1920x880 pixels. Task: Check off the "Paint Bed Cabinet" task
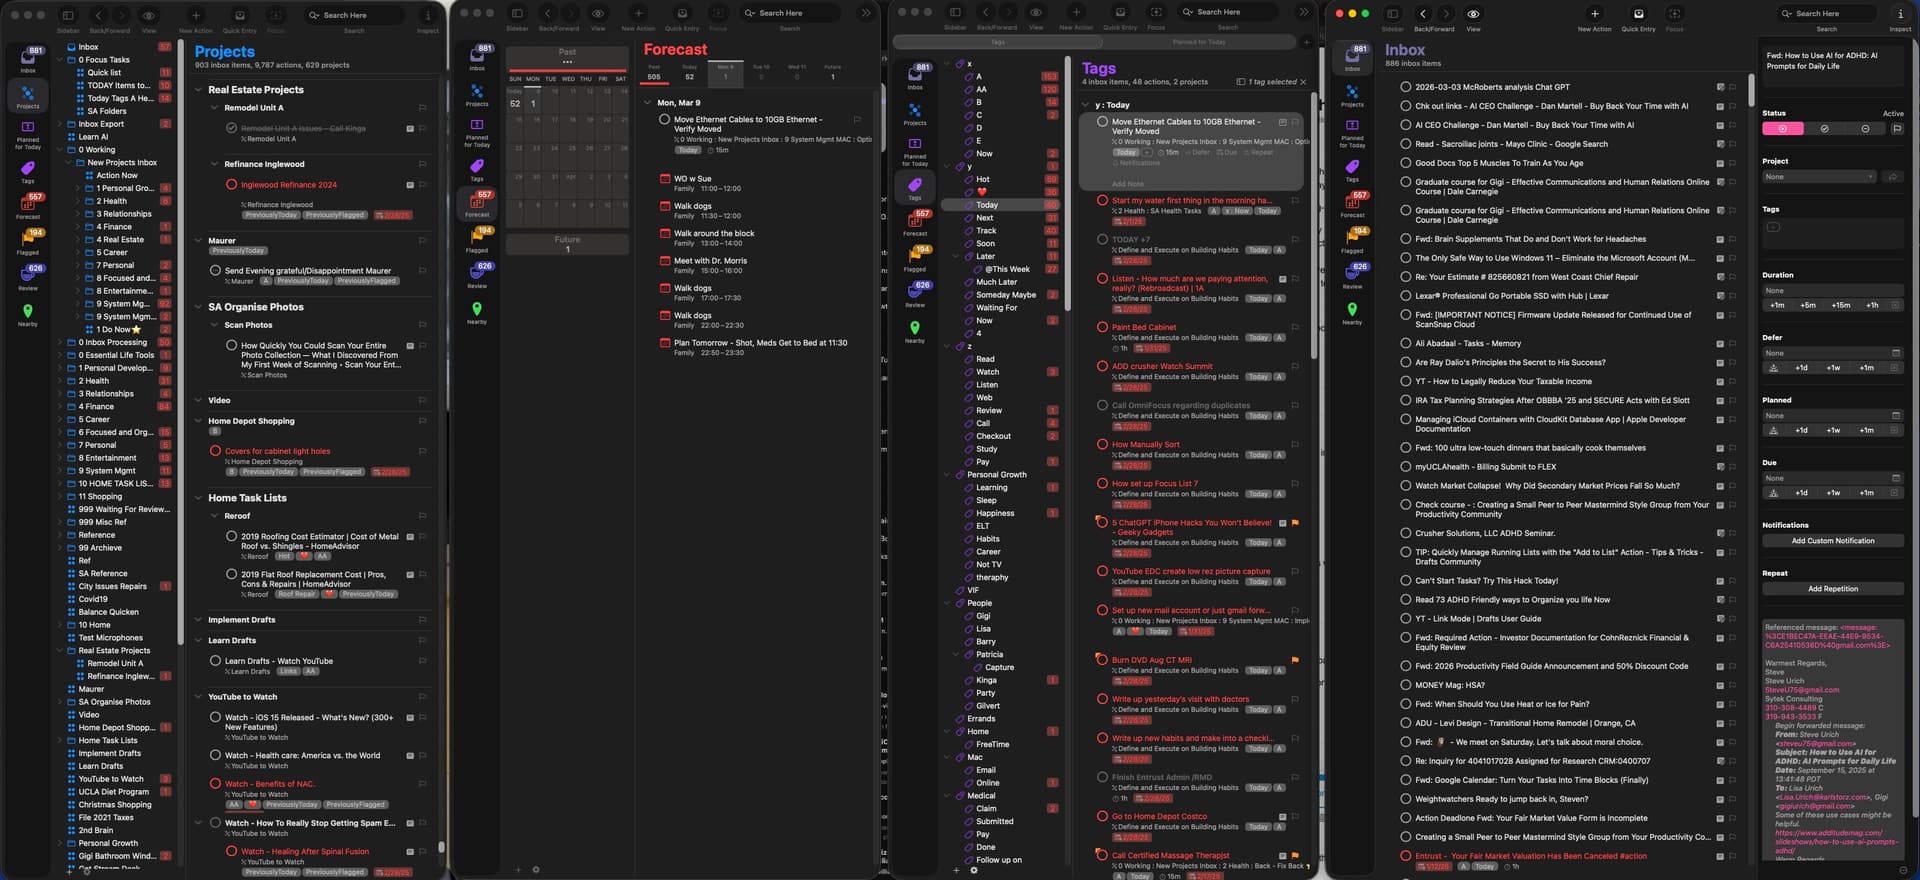pyautogui.click(x=1102, y=327)
